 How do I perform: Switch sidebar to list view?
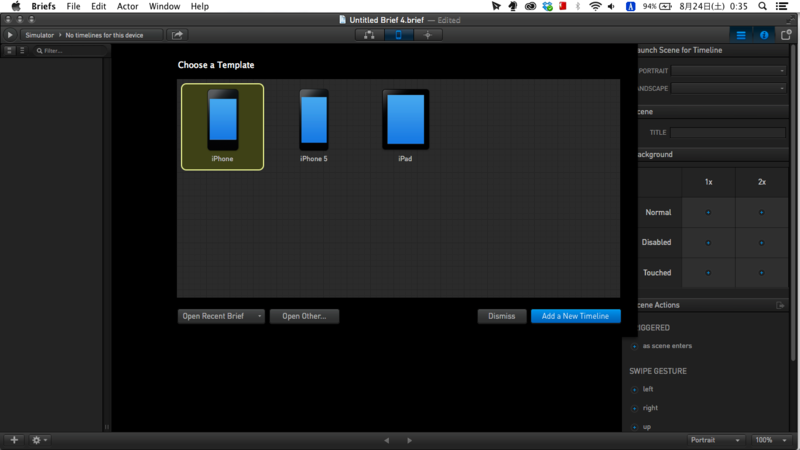click(x=22, y=51)
